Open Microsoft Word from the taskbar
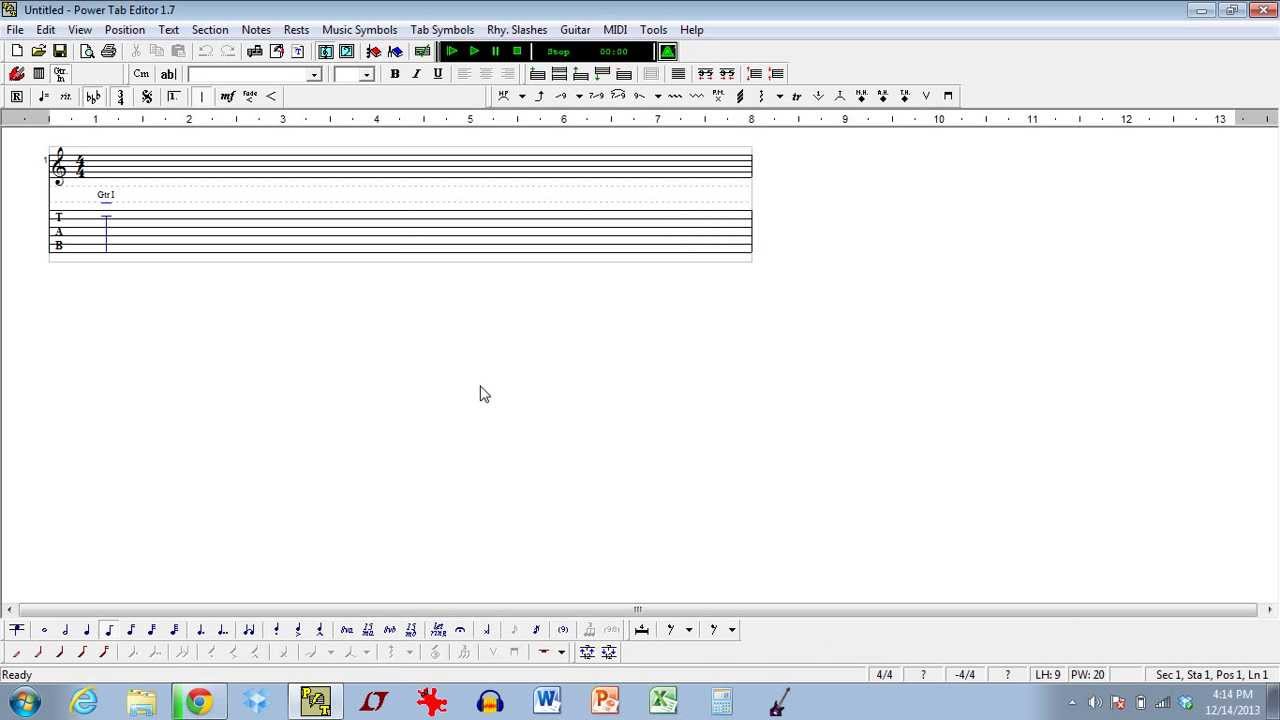The image size is (1280, 720). [547, 702]
